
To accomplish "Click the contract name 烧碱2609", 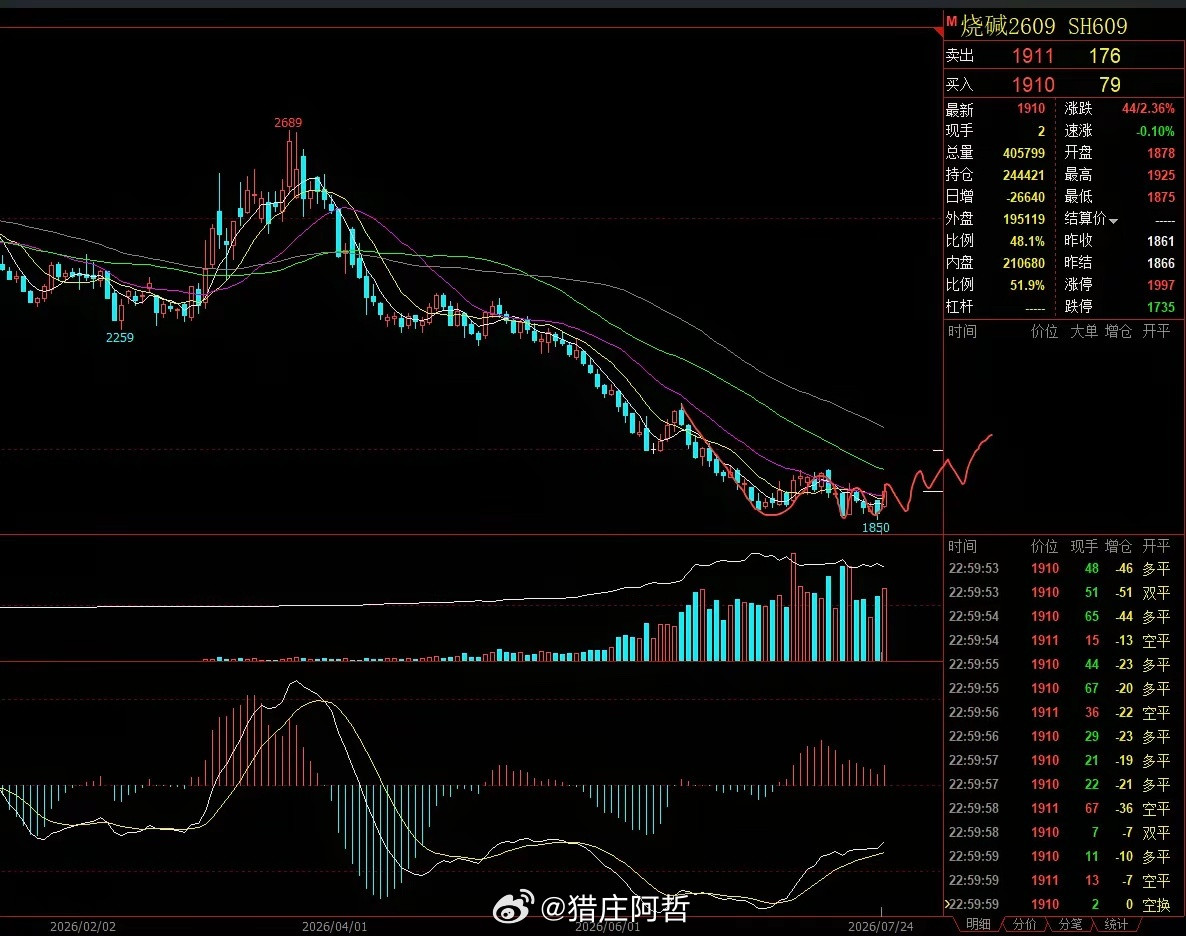I will click(x=1007, y=26).
